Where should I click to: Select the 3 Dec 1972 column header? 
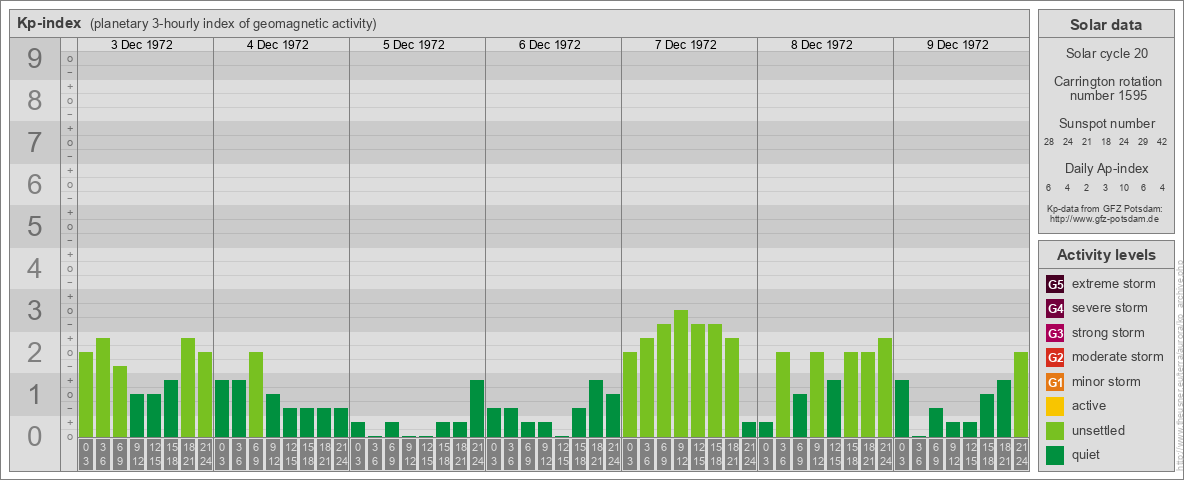[142, 45]
